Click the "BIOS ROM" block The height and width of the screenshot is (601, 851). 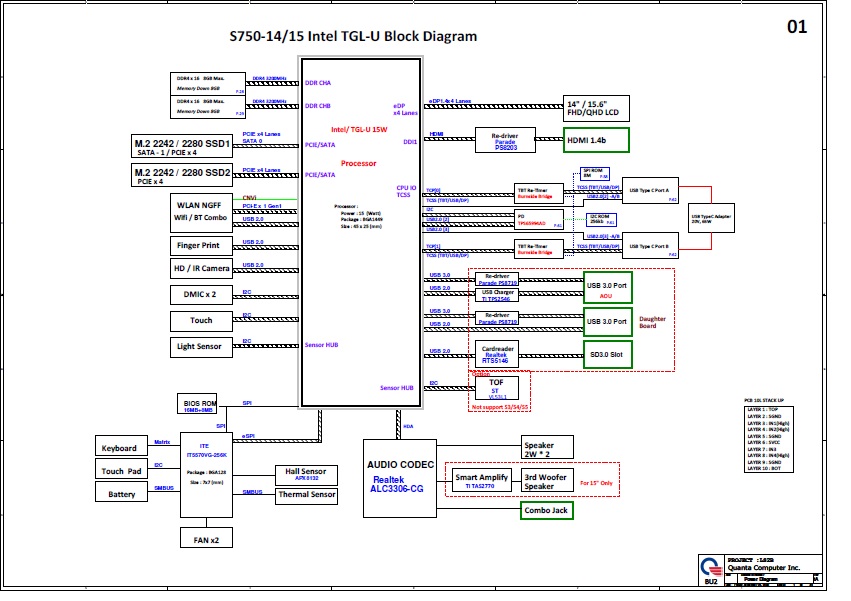pyautogui.click(x=197, y=404)
